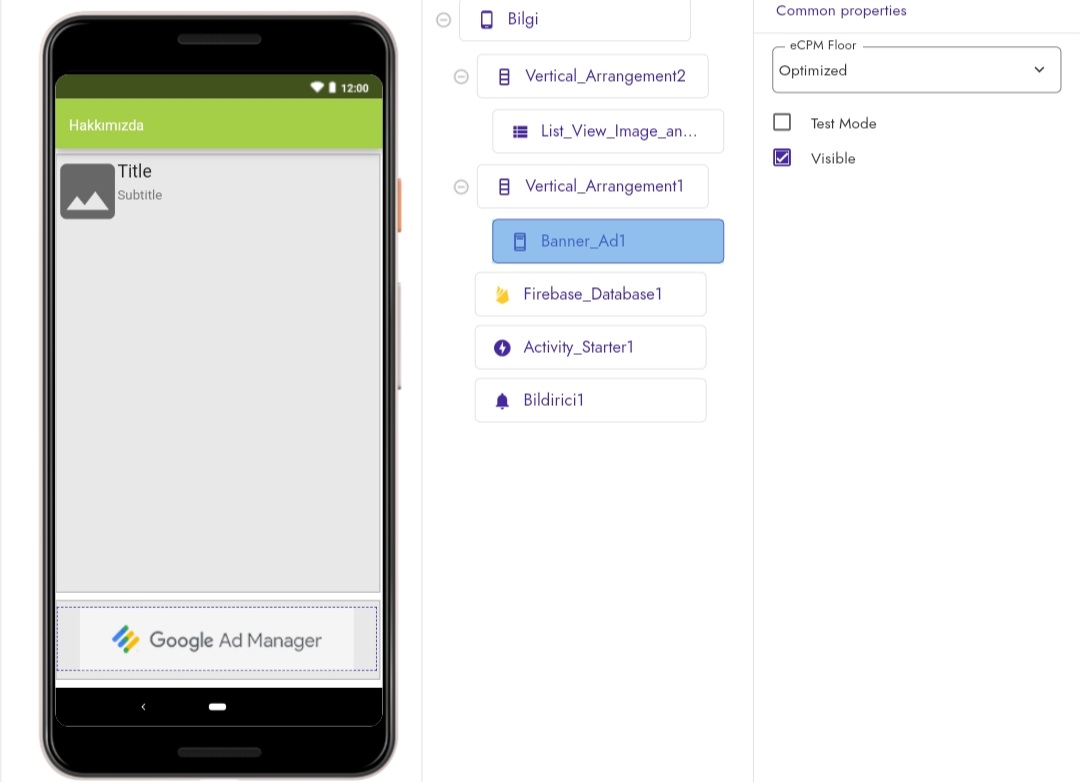The height and width of the screenshot is (782, 1080).
Task: Click the Vertical_Arrangement2 layout icon
Action: (x=504, y=76)
